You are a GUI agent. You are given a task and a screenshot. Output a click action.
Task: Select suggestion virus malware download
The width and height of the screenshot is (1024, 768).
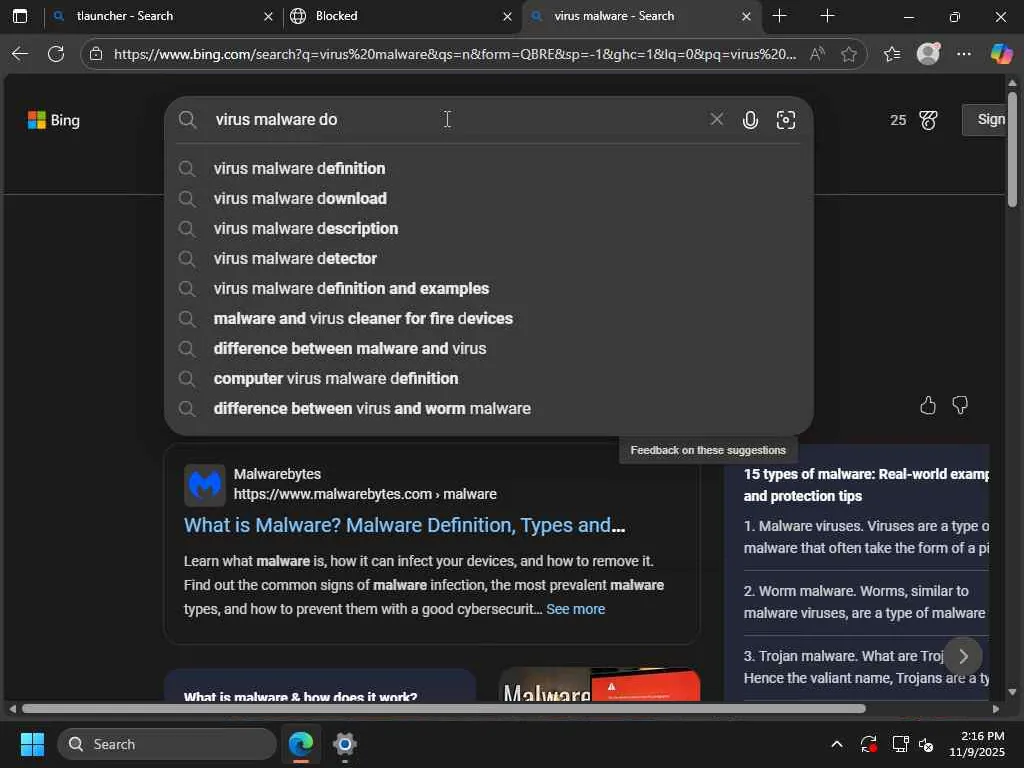click(x=488, y=199)
